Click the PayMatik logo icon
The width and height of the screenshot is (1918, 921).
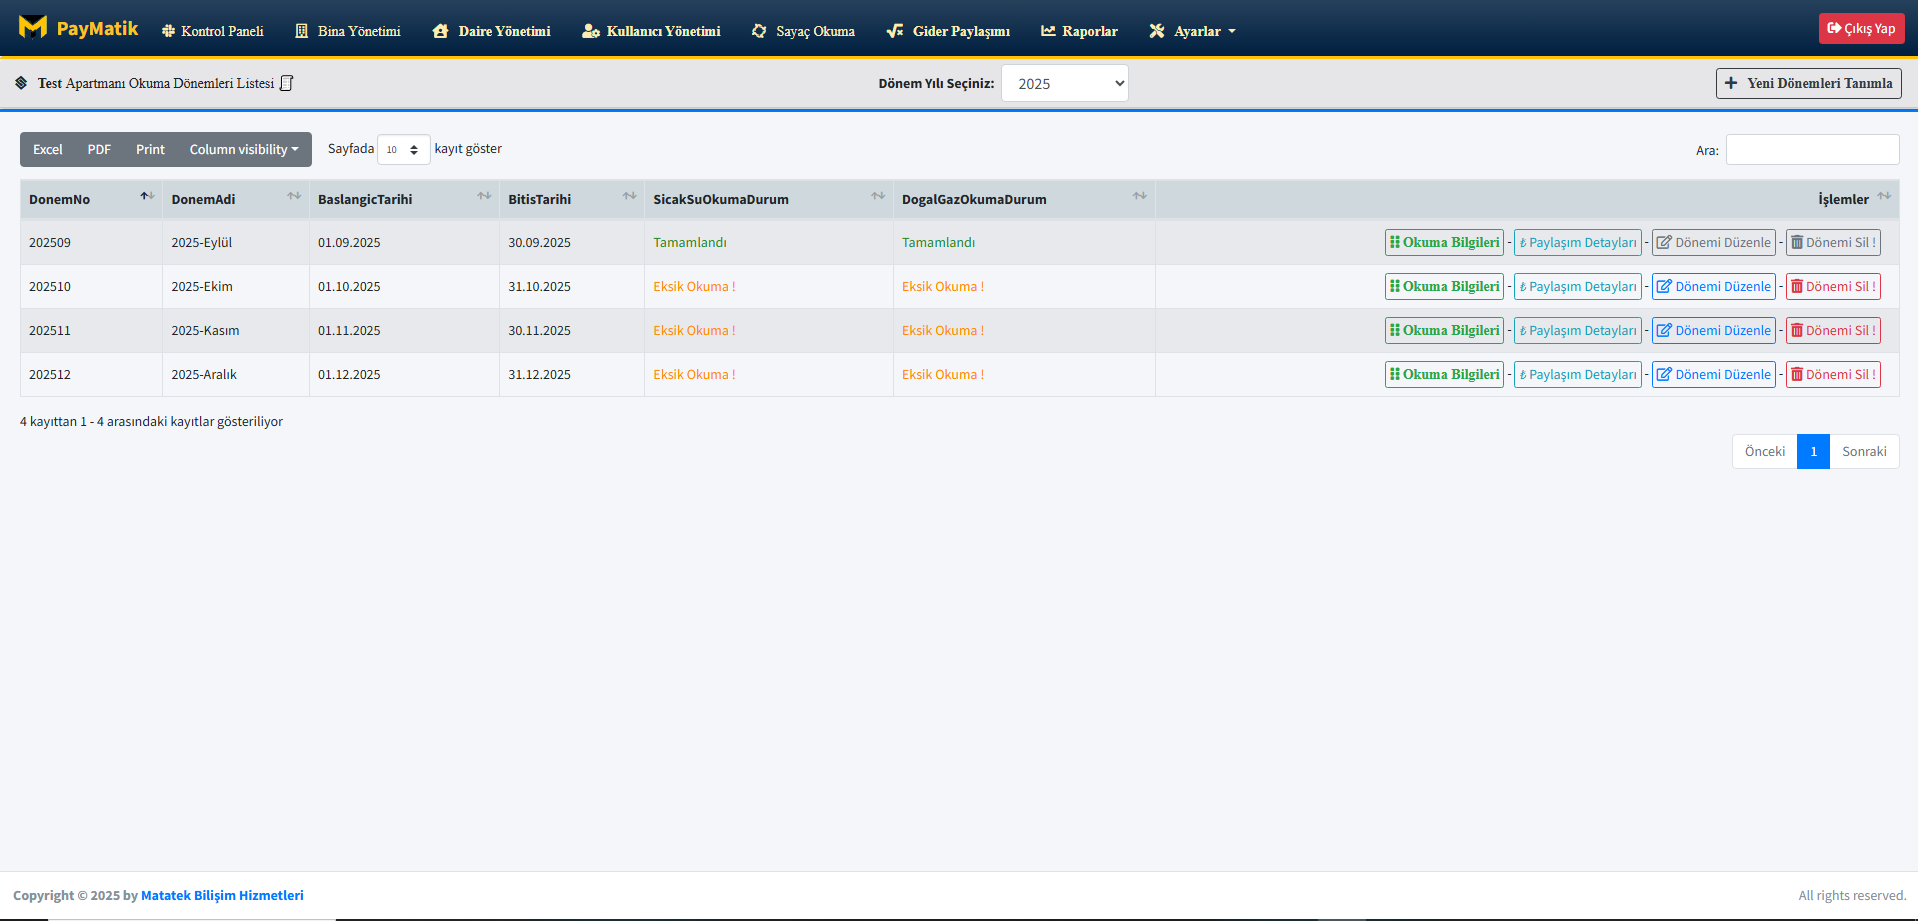(x=33, y=28)
